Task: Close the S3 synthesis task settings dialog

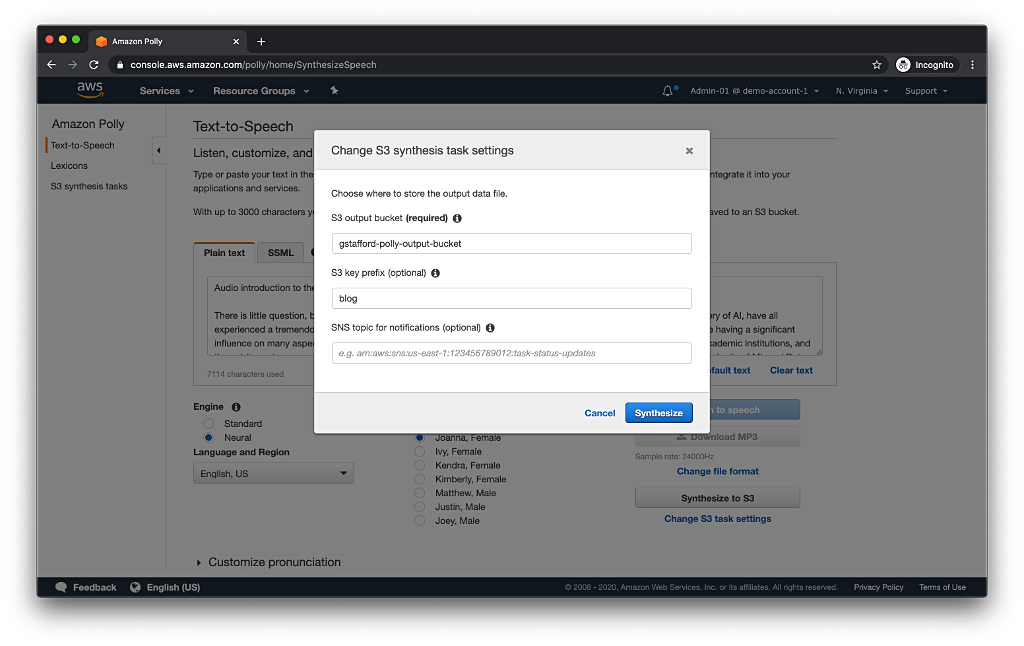Action: pos(689,151)
